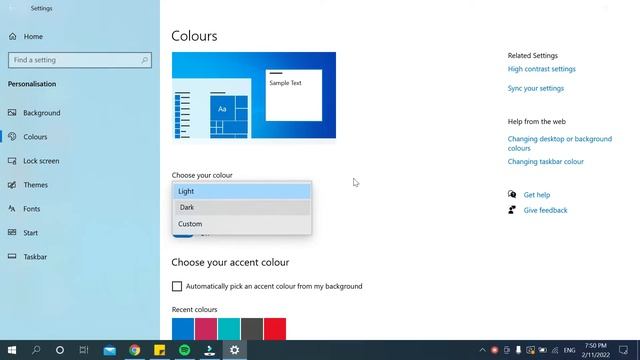Open Changing taskbar colour link
Image resolution: width=640 pixels, height=360 pixels.
(x=545, y=162)
